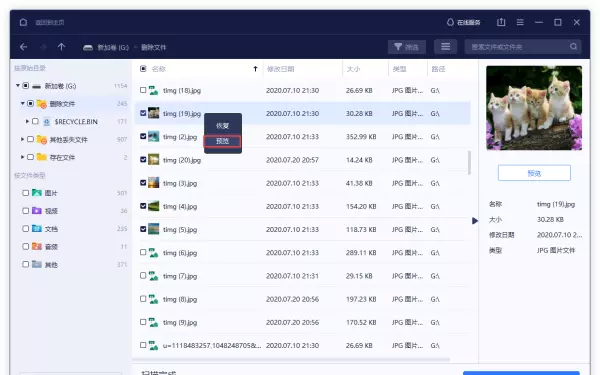Click the $RECYCLE.BIN recycle bin icon
This screenshot has height=375, width=600.
point(47,122)
